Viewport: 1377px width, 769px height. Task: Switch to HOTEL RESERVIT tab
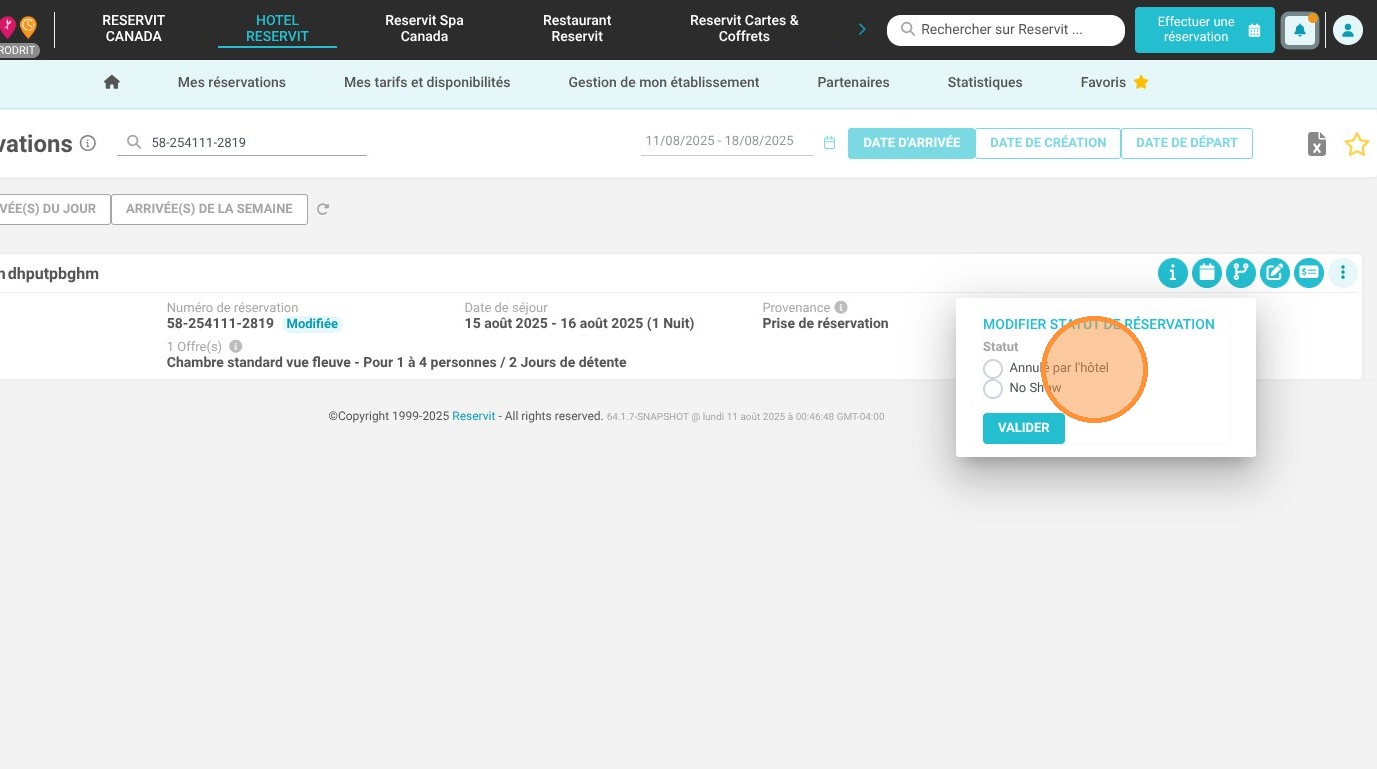(x=277, y=28)
